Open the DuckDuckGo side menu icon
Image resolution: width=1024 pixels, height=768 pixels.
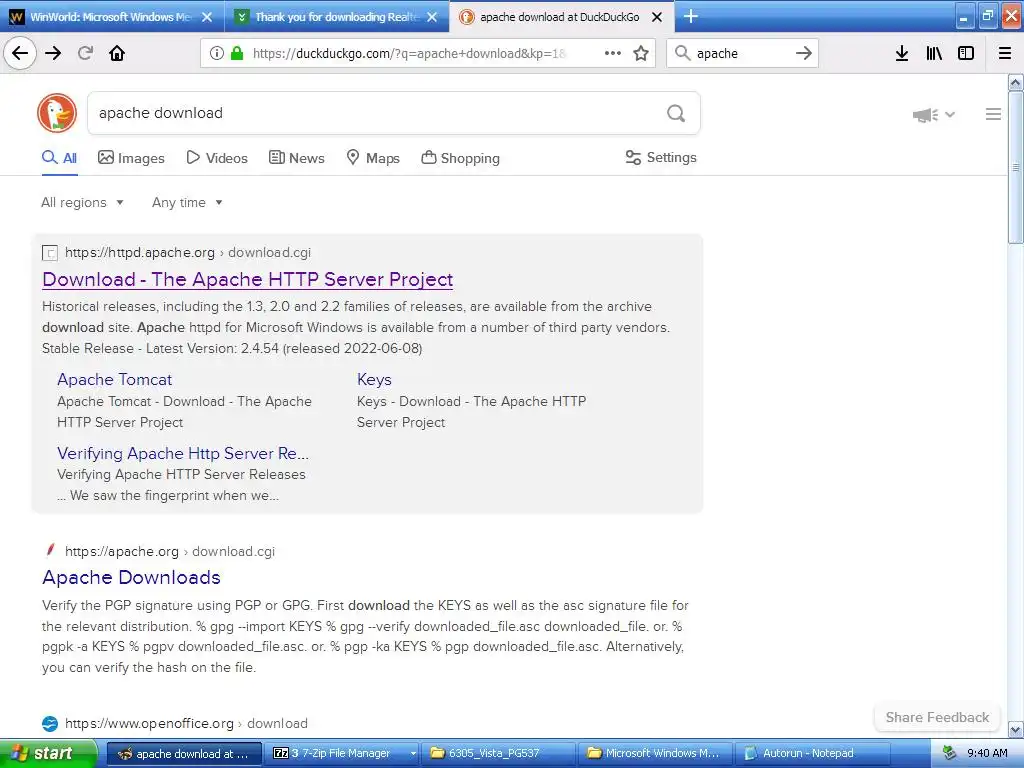993,114
